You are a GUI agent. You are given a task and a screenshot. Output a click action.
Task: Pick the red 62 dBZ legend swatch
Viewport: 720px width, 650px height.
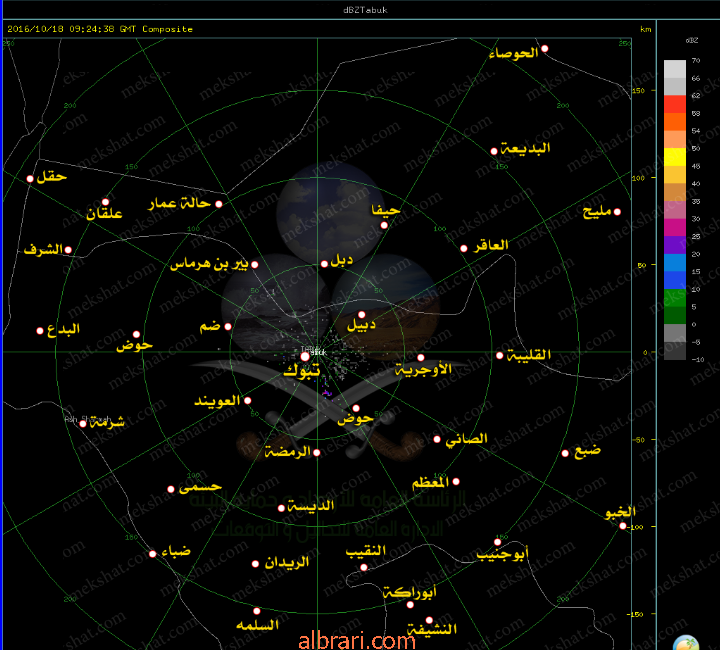[x=675, y=104]
